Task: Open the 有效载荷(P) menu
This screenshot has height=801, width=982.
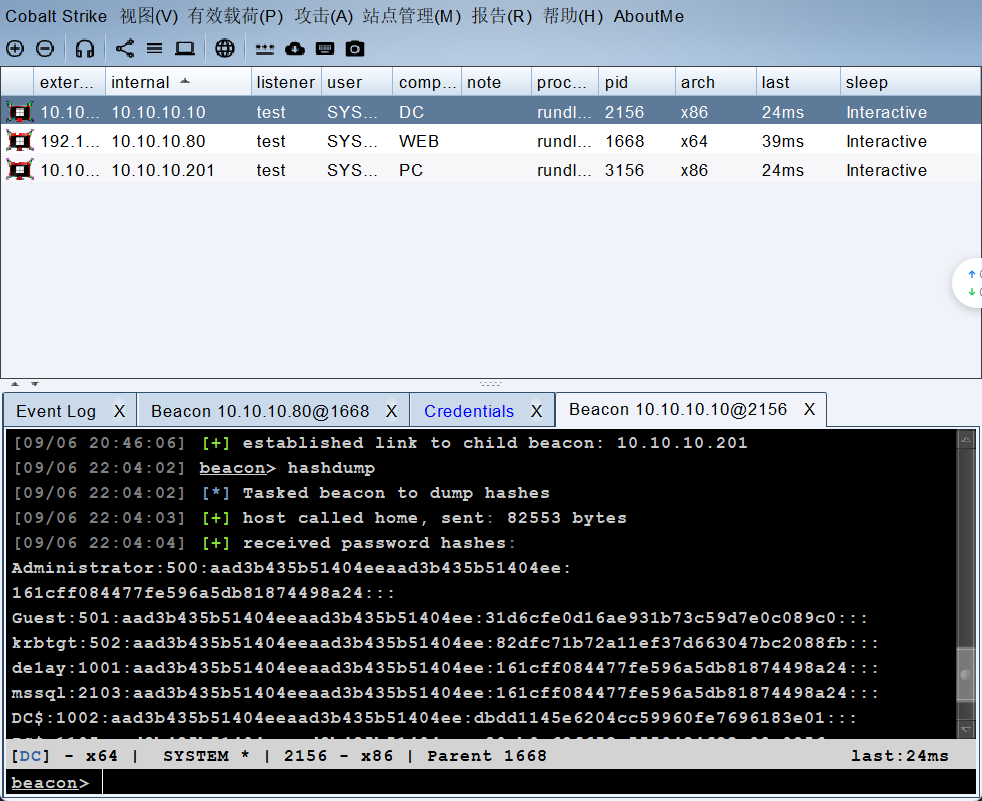Action: click(x=235, y=16)
